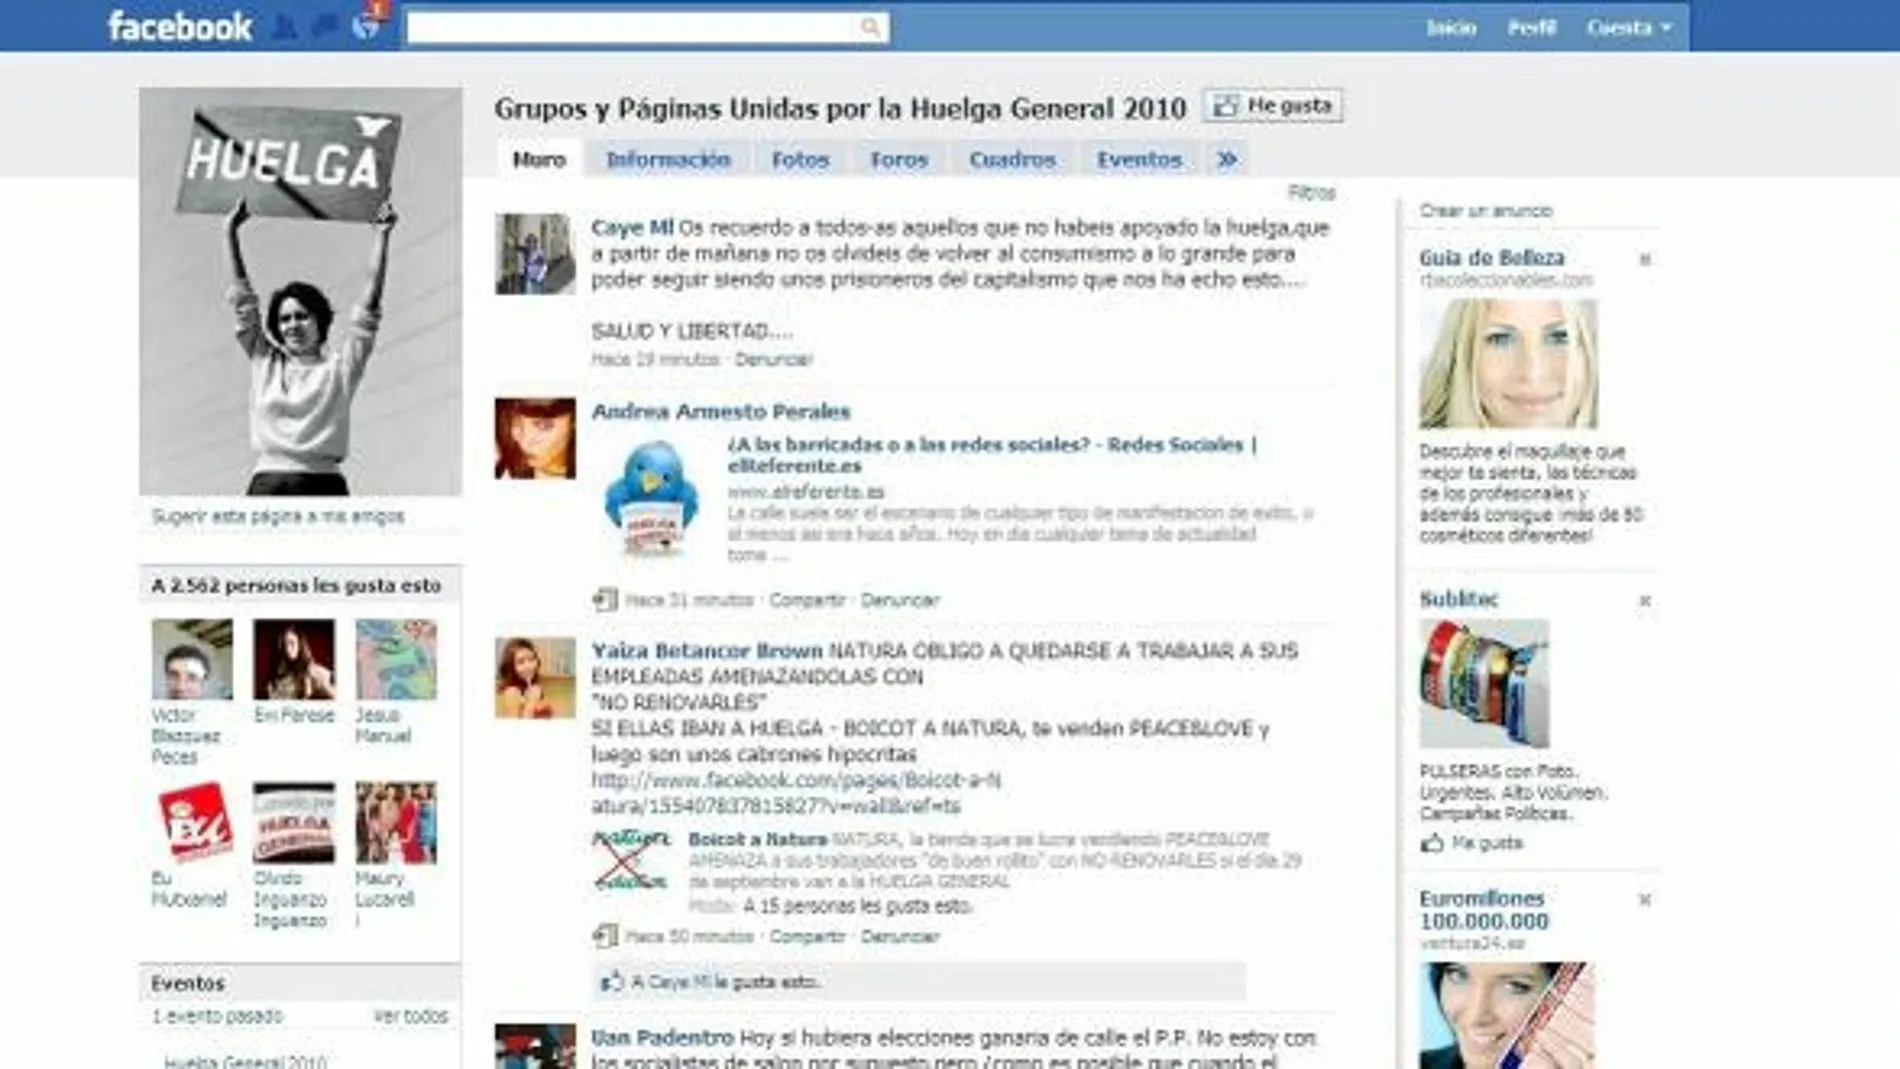This screenshot has height=1069, width=1900.
Task: Click the search magnifier icon
Action: (870, 27)
